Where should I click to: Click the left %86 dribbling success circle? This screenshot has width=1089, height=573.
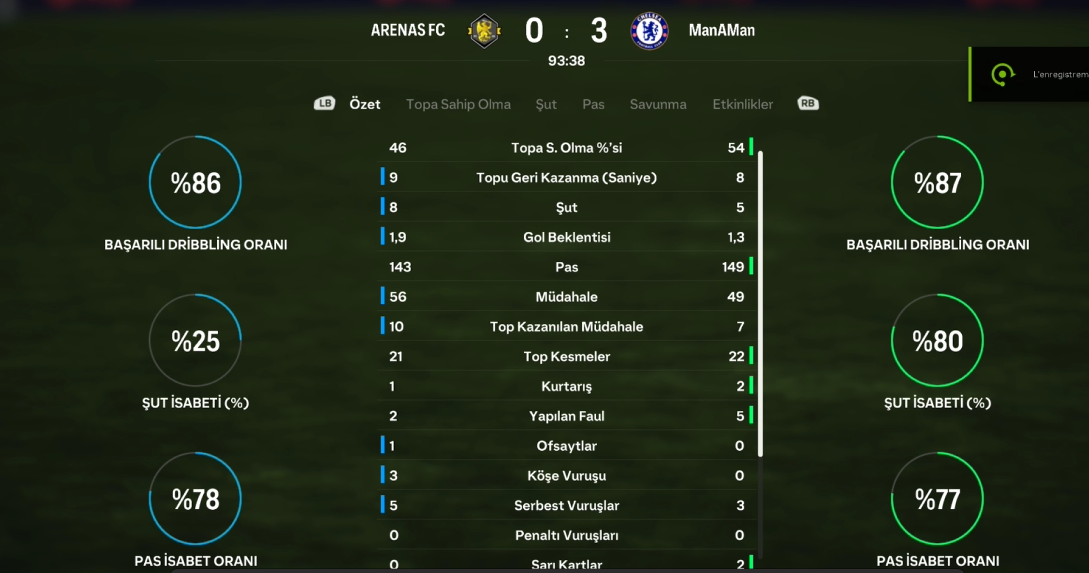(195, 182)
